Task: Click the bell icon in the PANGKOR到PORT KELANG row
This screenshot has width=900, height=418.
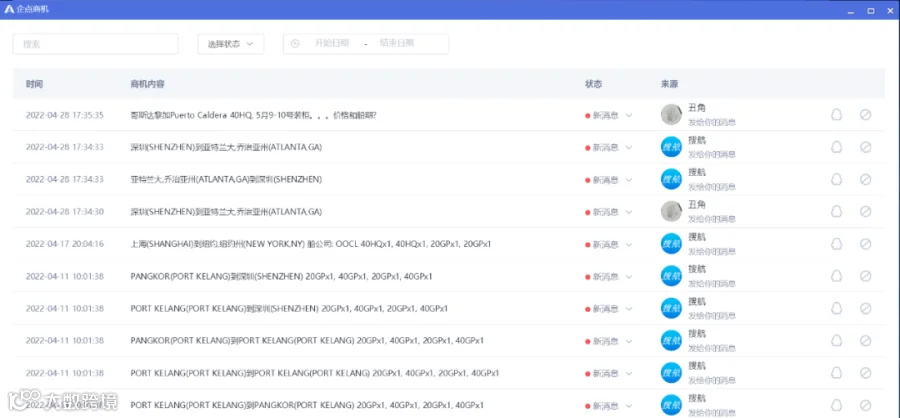Action: coord(836,340)
